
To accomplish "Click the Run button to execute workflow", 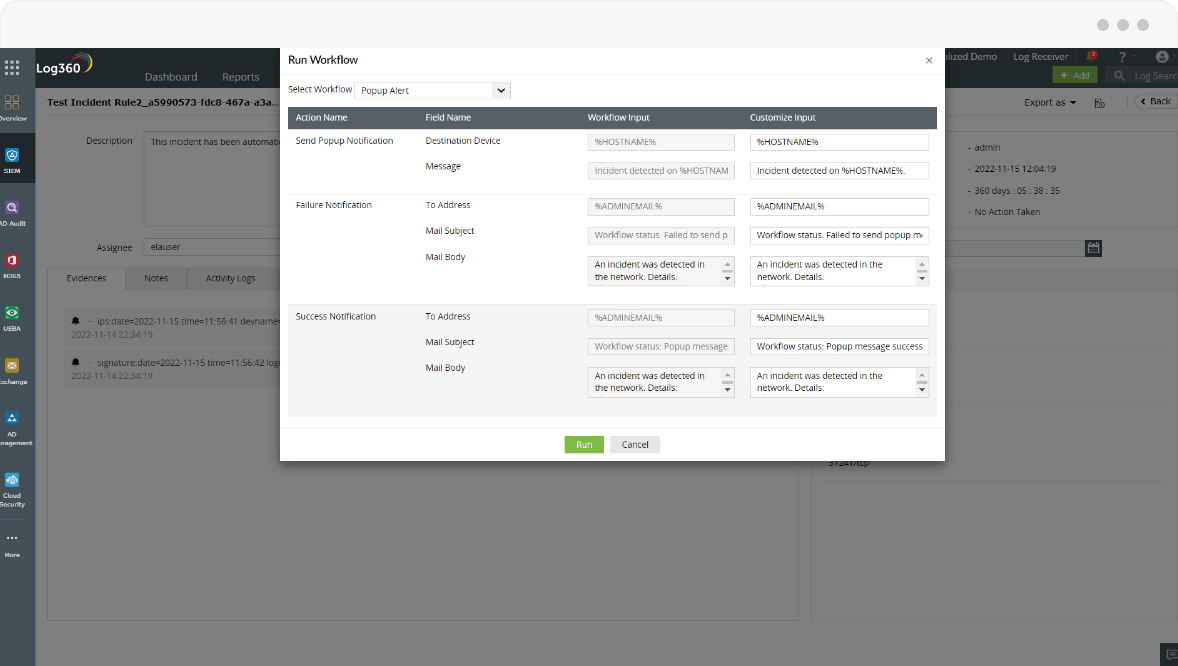I will (x=584, y=444).
